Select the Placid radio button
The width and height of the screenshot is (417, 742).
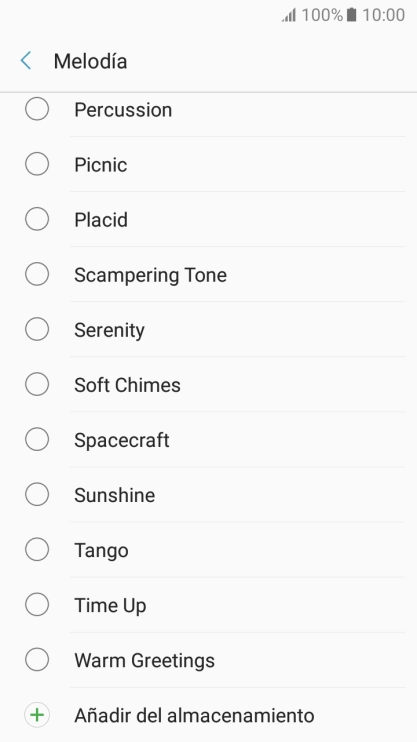[37, 219]
